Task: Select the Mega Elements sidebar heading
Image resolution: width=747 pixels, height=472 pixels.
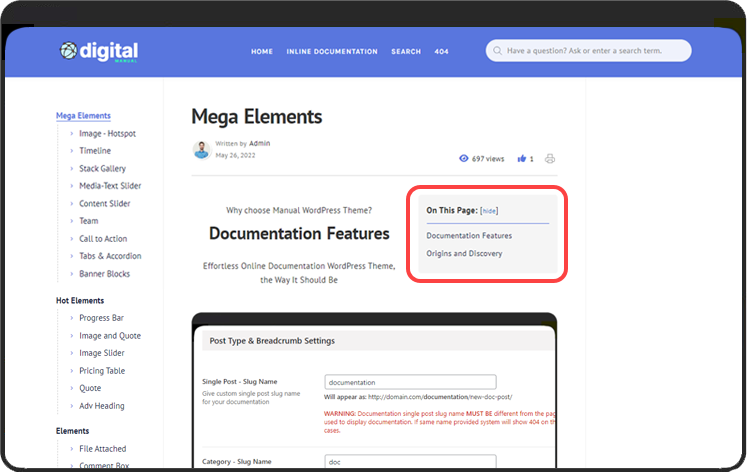Action: pos(83,116)
